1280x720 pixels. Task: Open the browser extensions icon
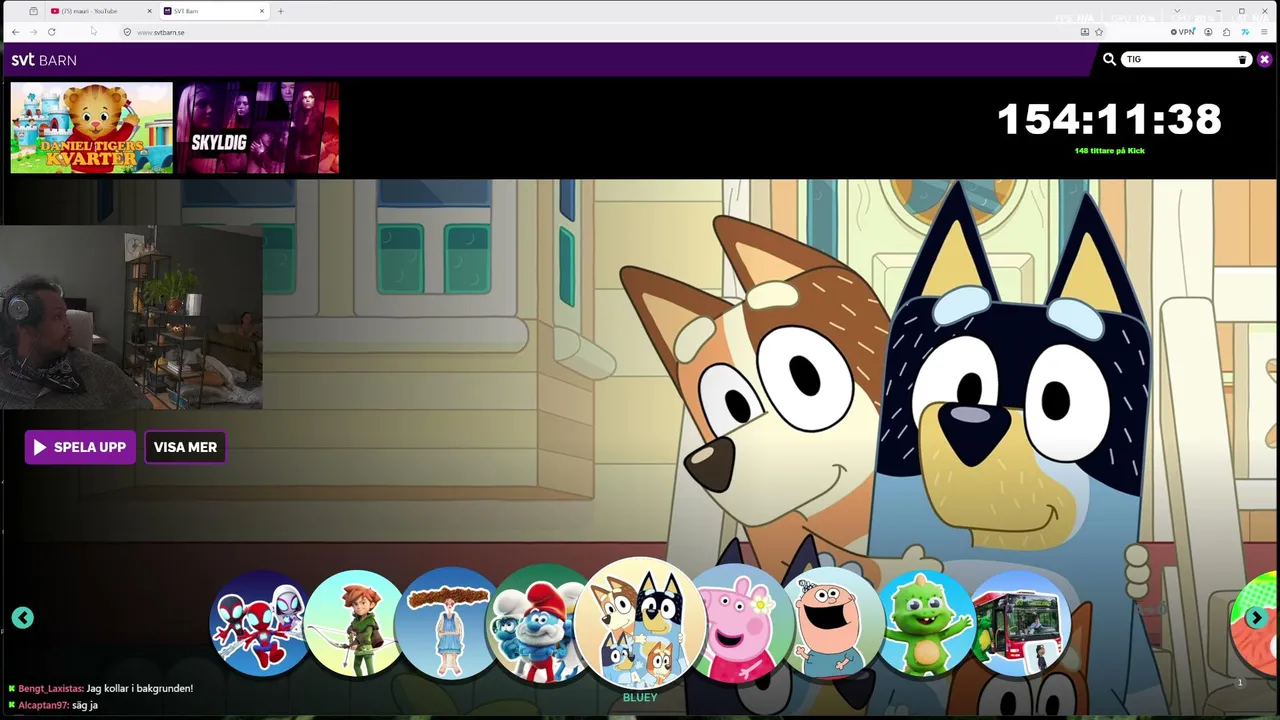tap(1227, 32)
